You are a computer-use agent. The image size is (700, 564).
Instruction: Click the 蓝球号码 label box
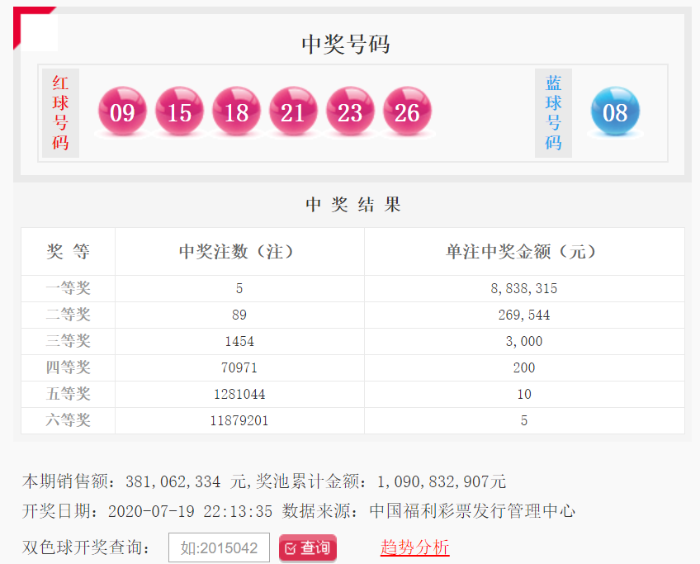[553, 113]
